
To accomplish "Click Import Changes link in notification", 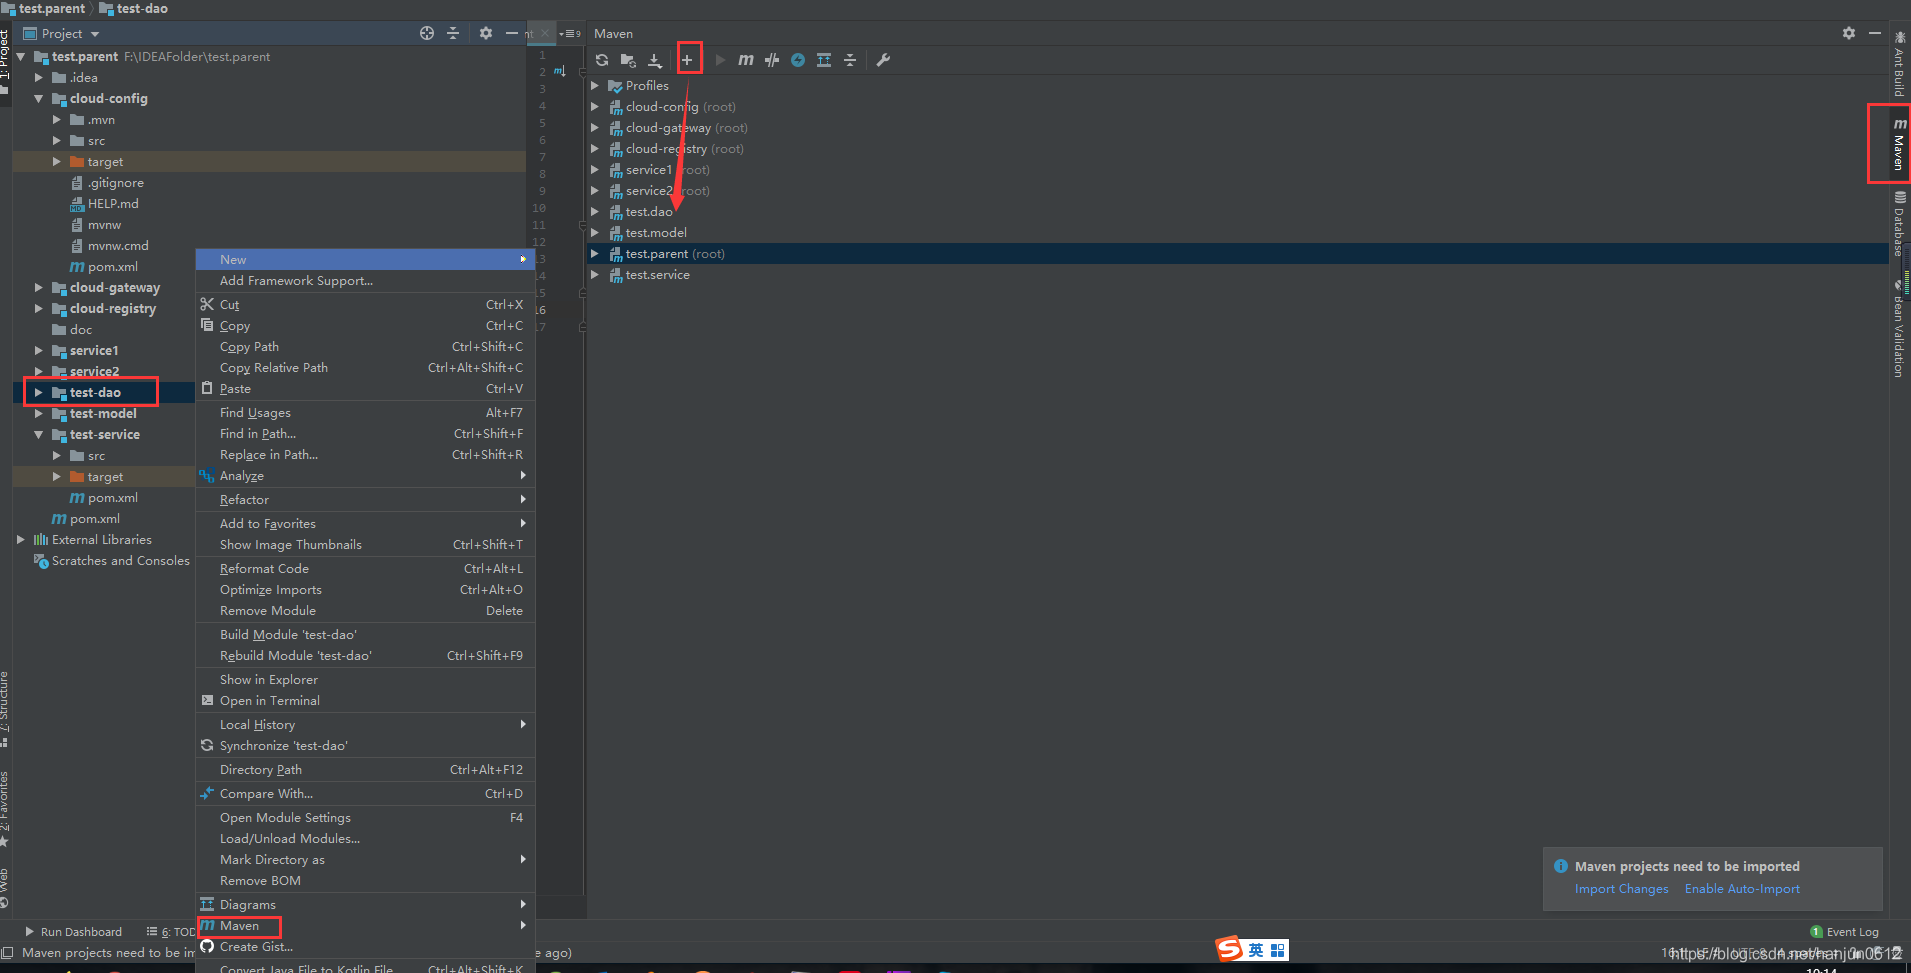I will pos(1621,889).
